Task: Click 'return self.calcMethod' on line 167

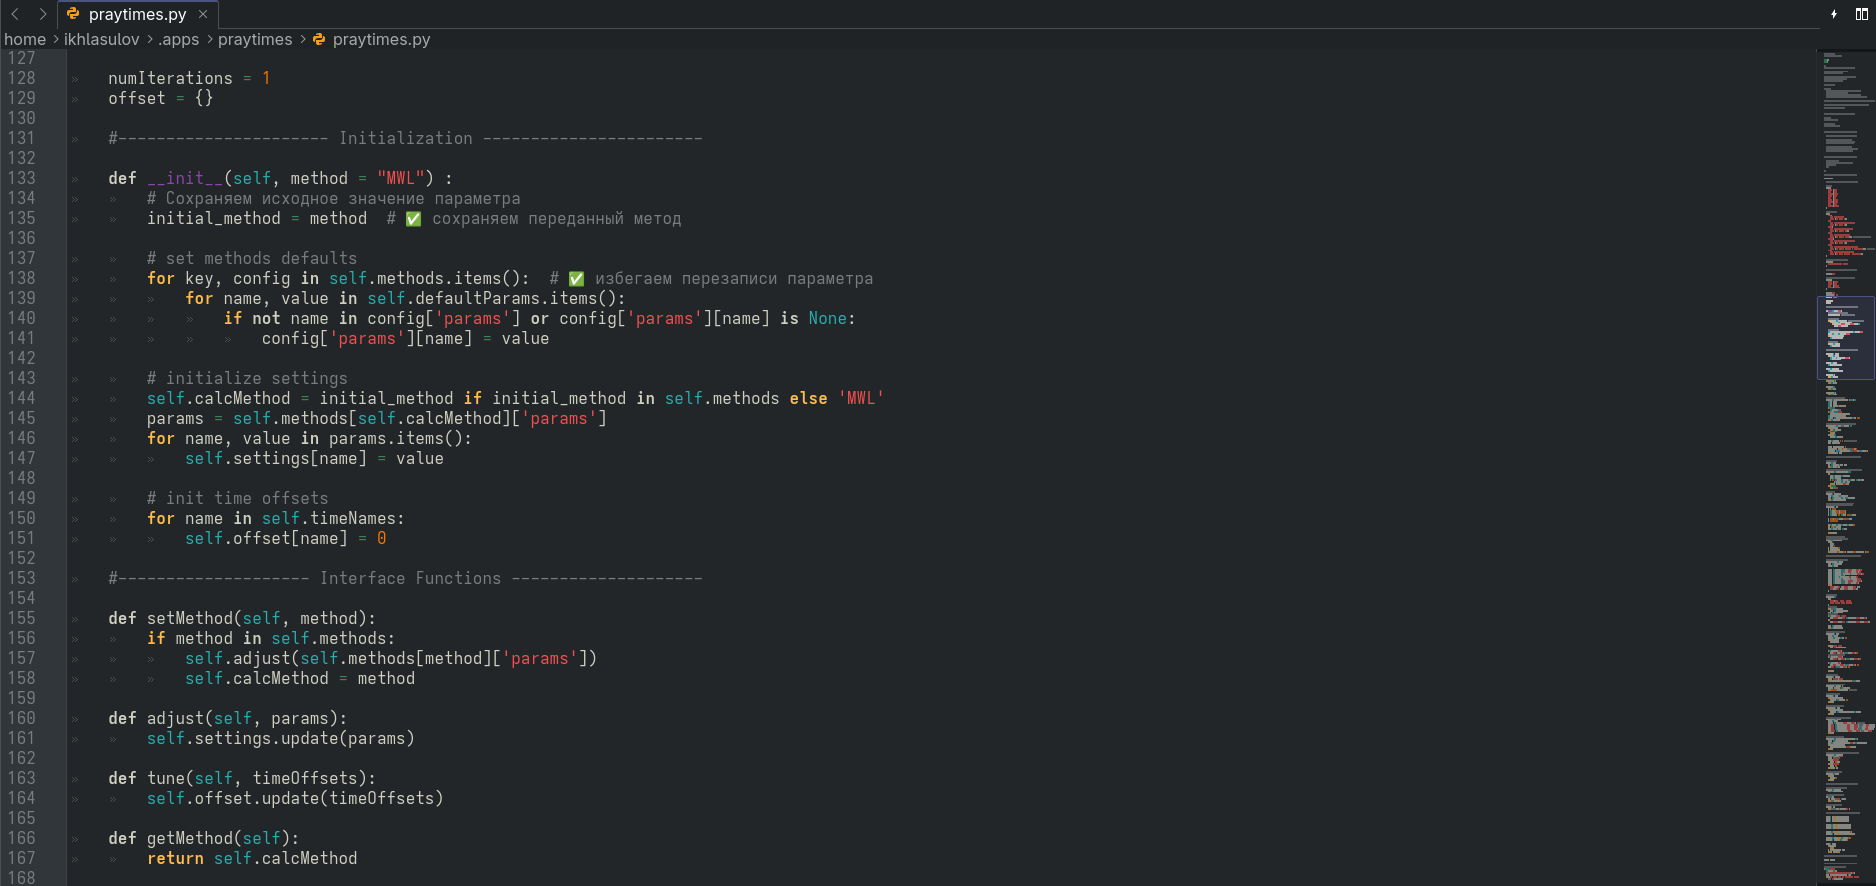Action: [252, 858]
